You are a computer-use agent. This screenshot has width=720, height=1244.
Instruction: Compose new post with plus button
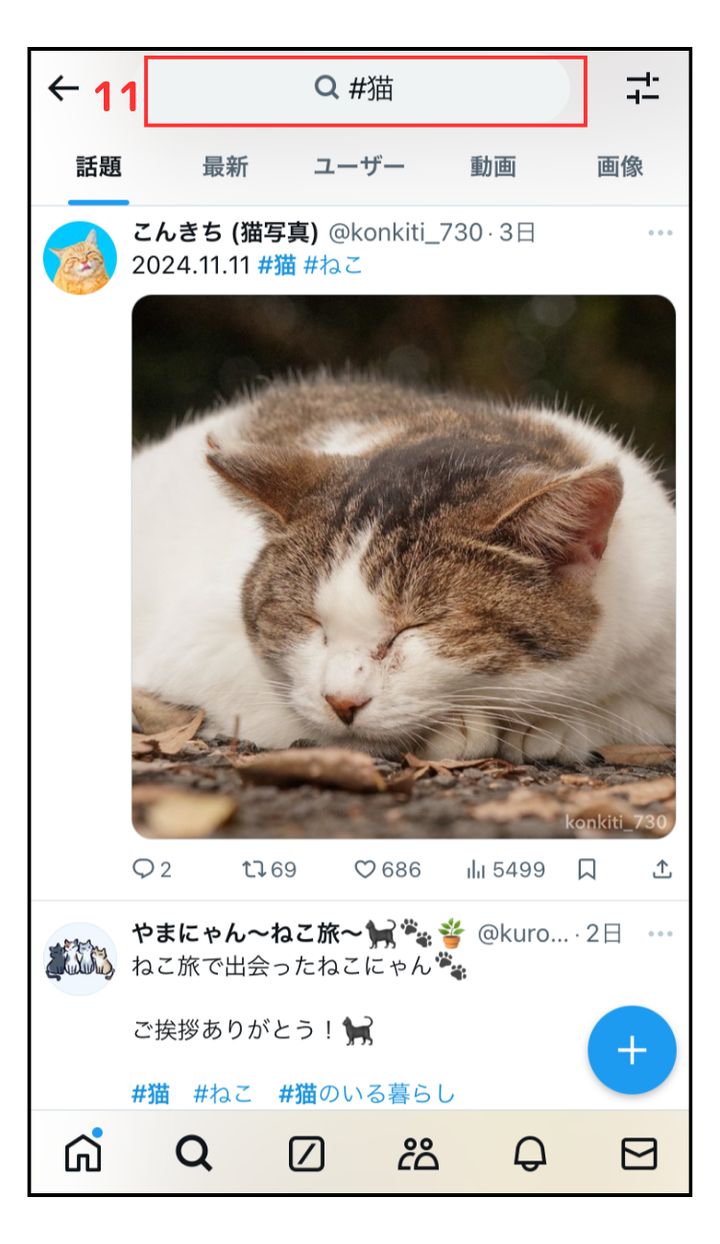pos(632,1051)
